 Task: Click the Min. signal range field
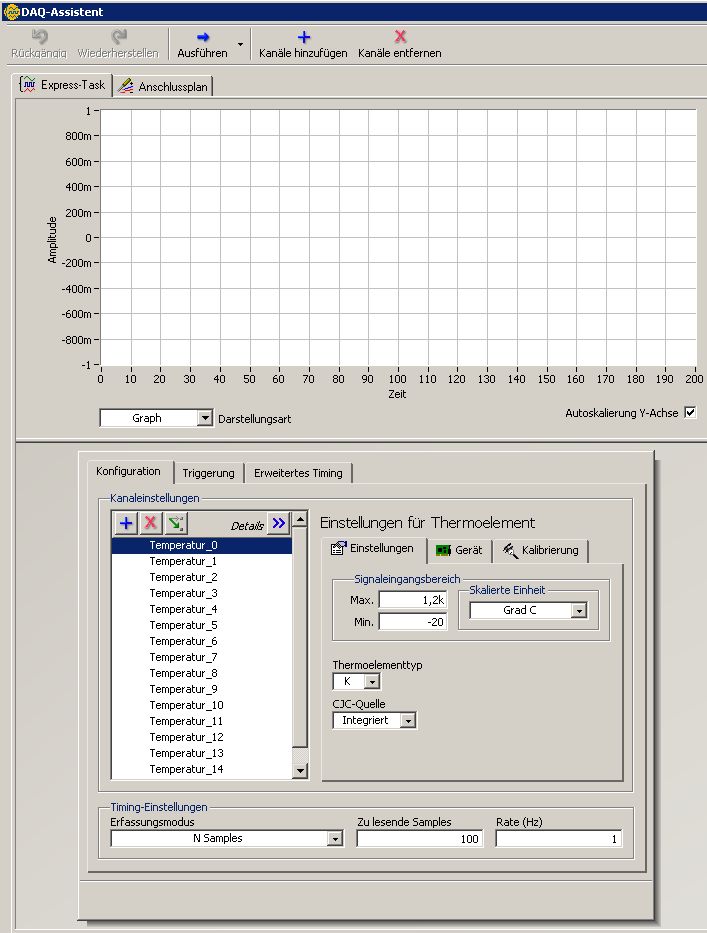pos(412,622)
